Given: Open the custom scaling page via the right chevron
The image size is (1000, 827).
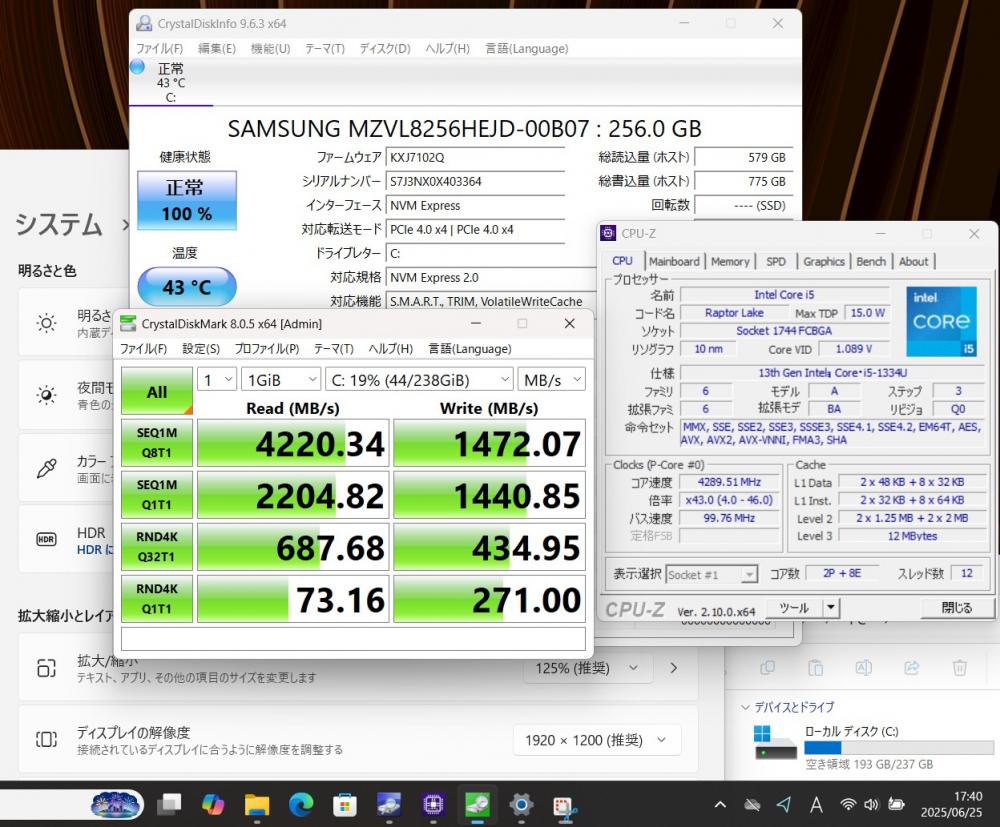Looking at the screenshot, I should click(674, 668).
